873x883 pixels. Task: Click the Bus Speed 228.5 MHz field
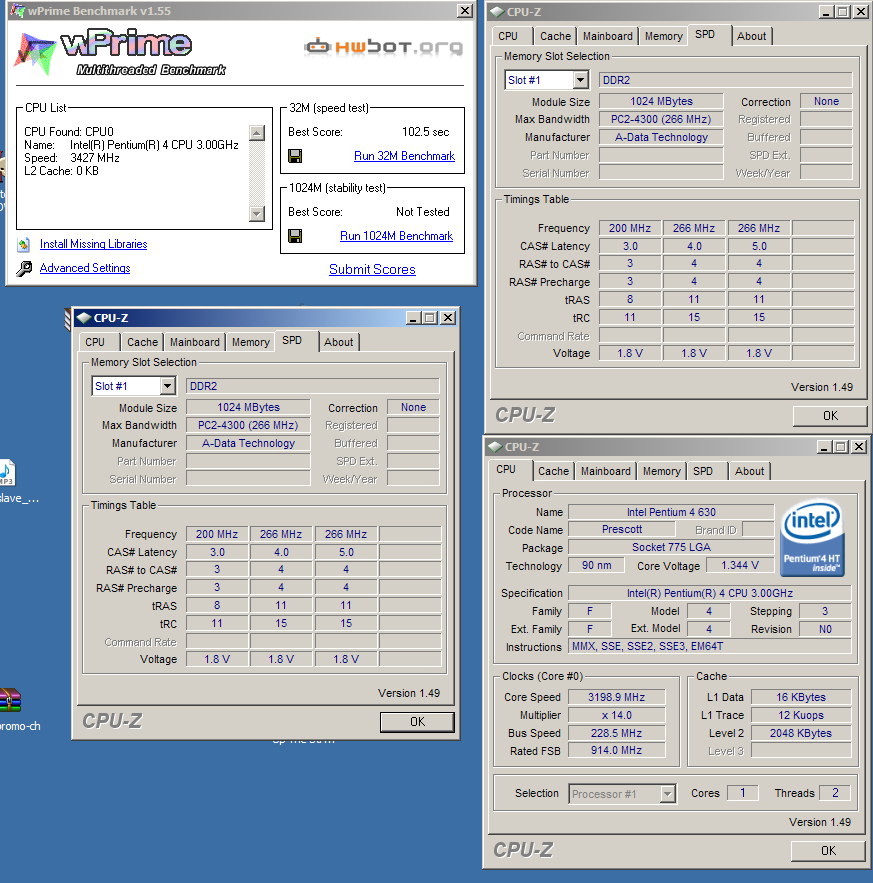(617, 733)
